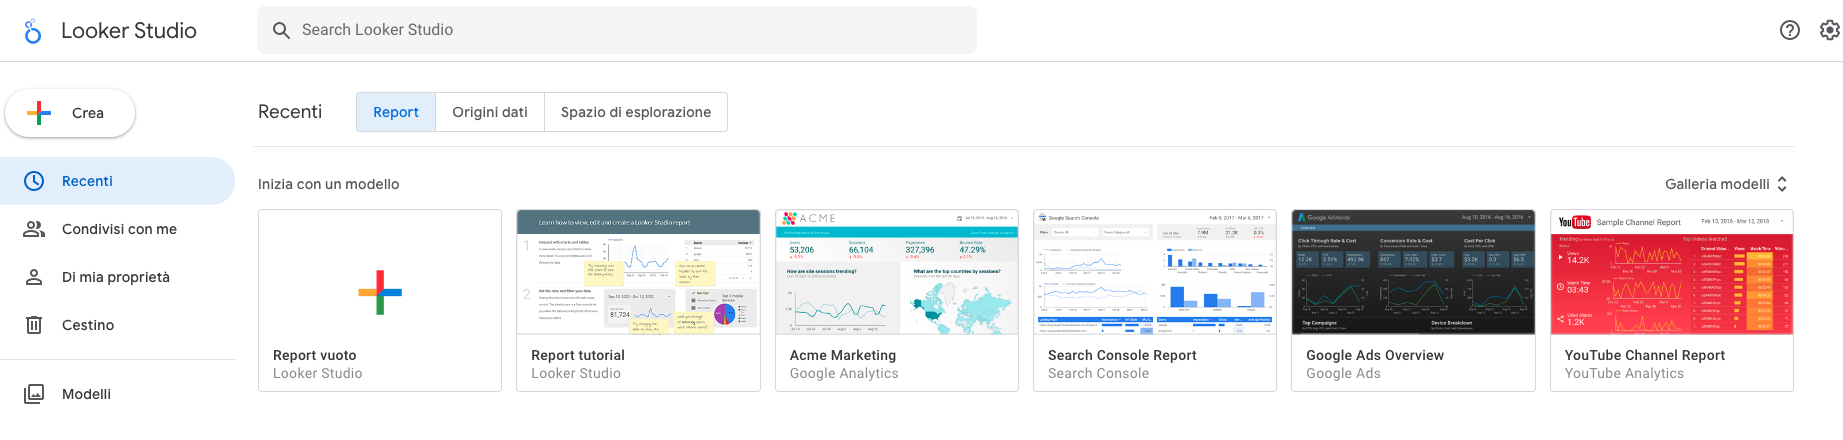Switch to the Report tab

pos(396,112)
